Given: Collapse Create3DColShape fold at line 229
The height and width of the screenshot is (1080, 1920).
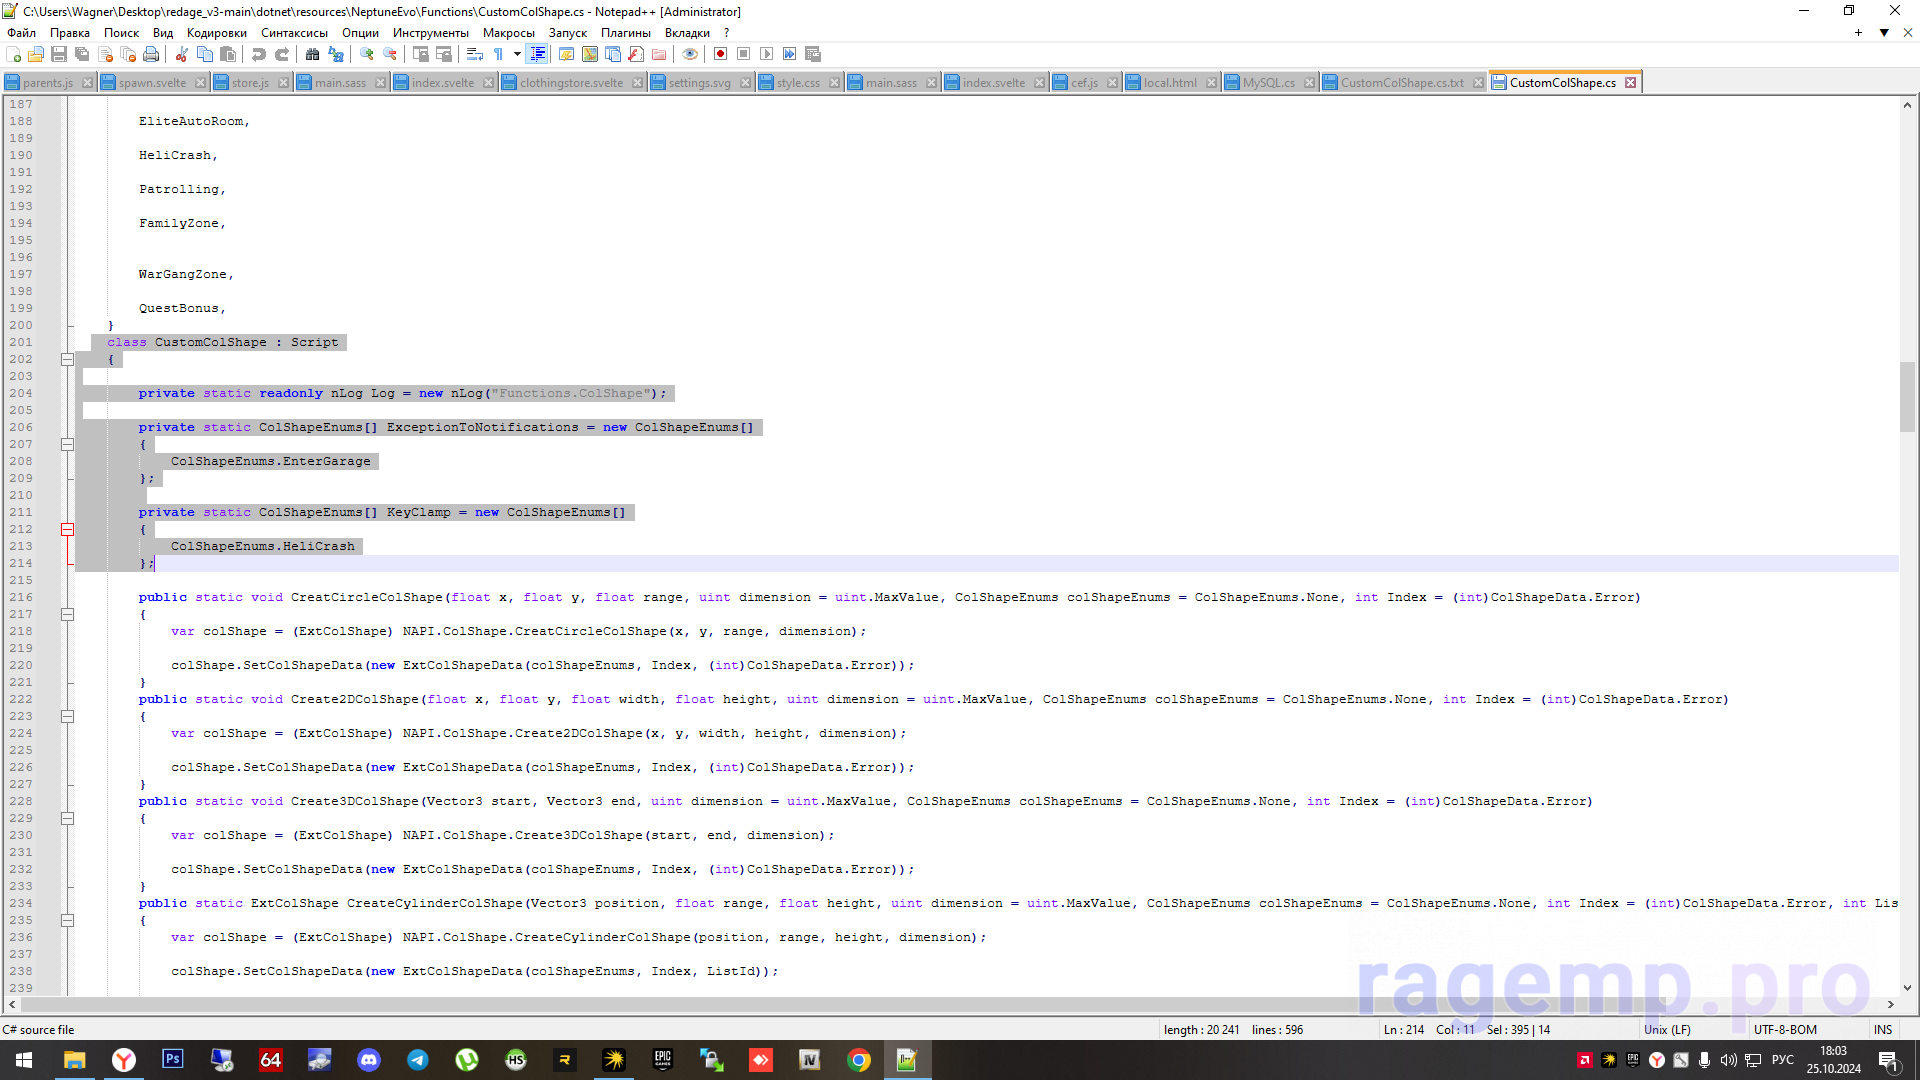Looking at the screenshot, I should point(67,818).
